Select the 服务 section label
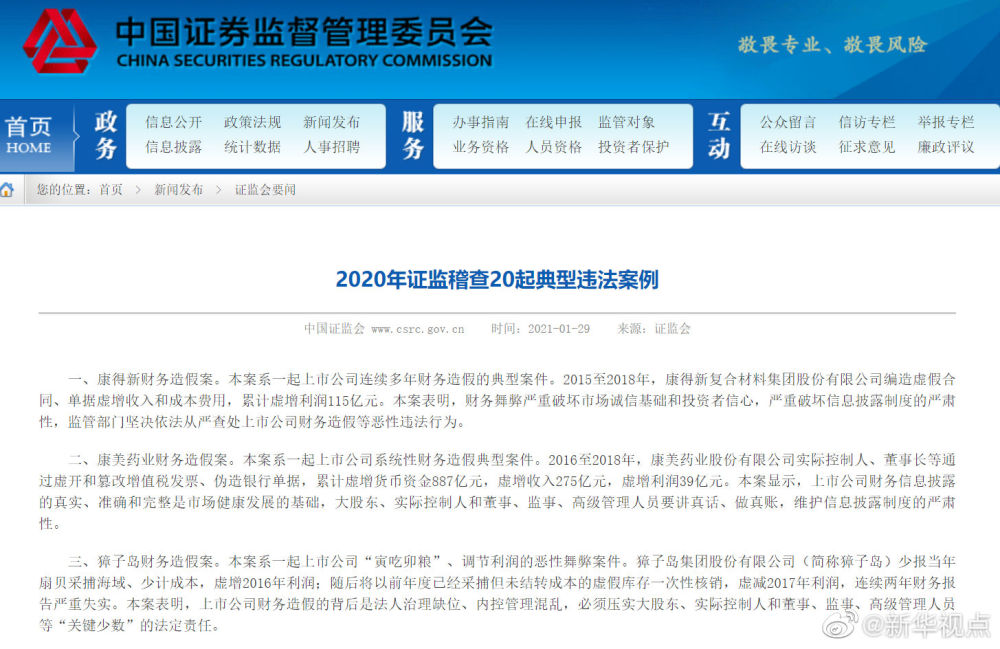 (413, 135)
